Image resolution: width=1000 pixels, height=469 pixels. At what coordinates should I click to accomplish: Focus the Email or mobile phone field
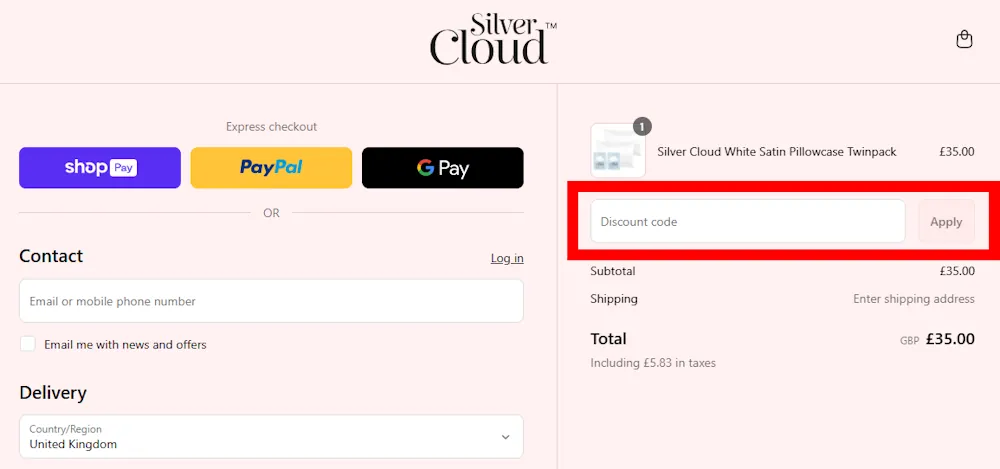271,301
